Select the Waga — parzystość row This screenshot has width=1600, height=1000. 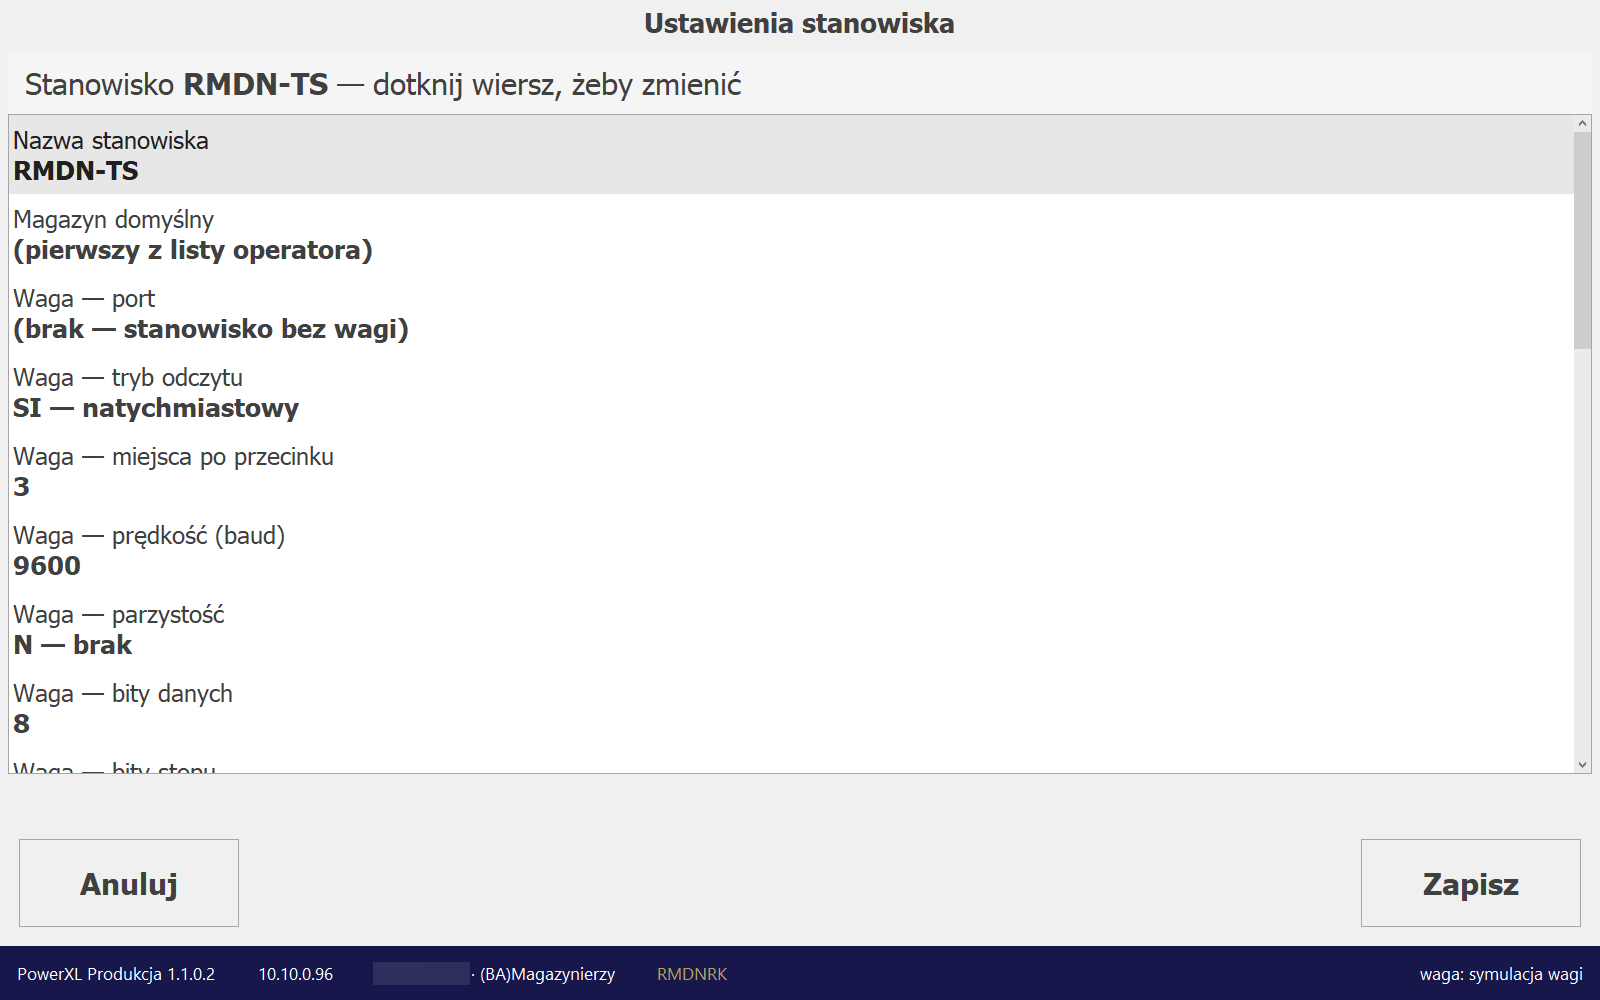[x=791, y=629]
